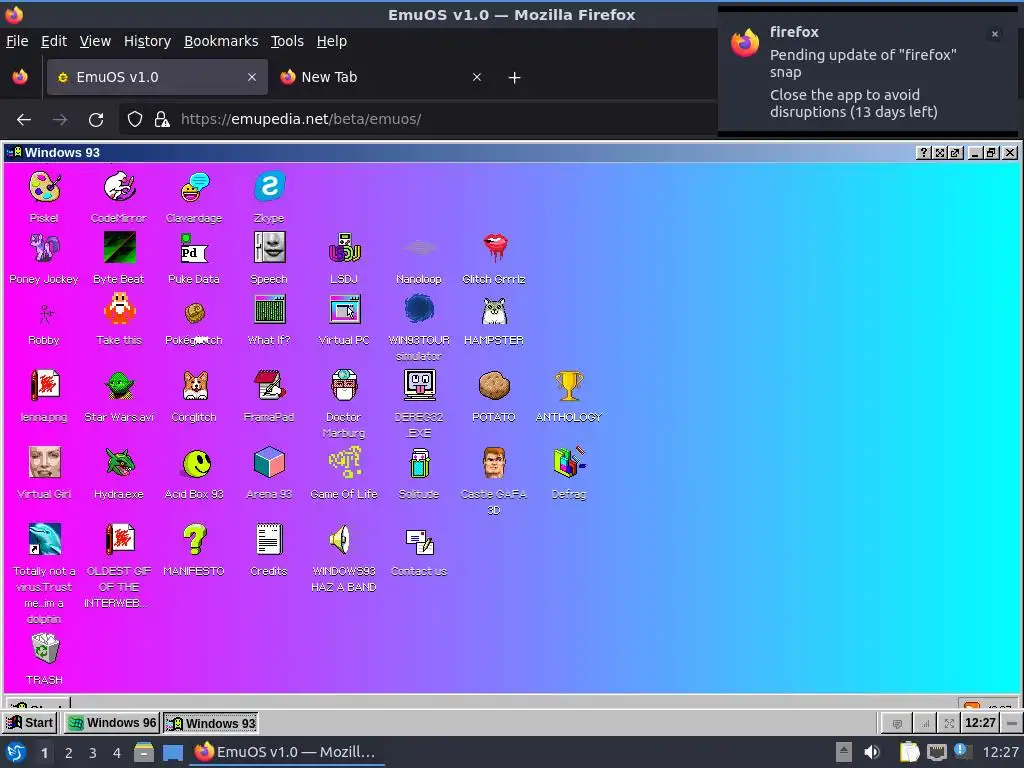The width and height of the screenshot is (1024, 768).
Task: Open the Take this icon
Action: tap(119, 310)
